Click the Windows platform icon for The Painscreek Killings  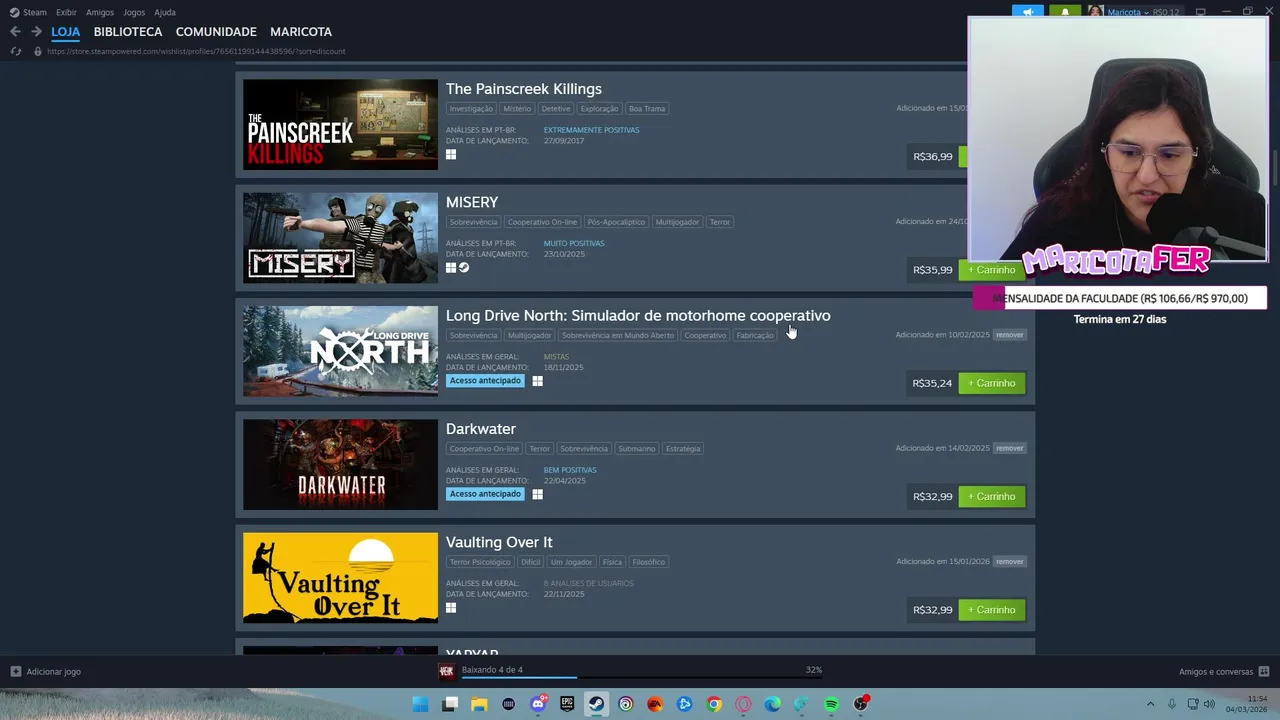click(x=451, y=154)
